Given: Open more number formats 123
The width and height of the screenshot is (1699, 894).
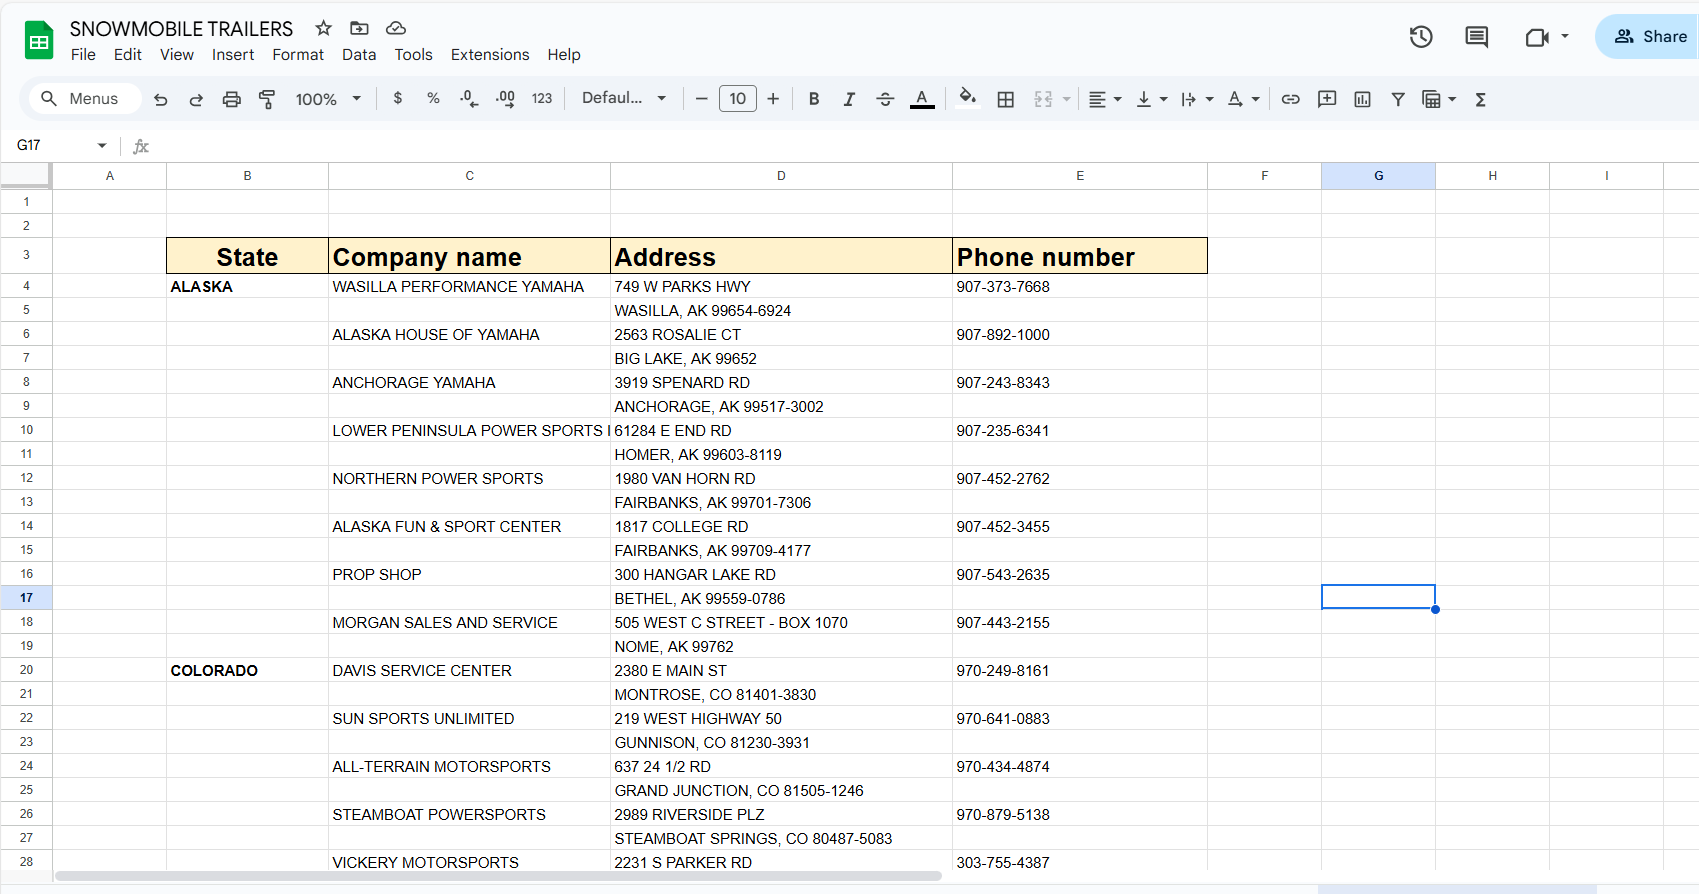Looking at the screenshot, I should (x=542, y=98).
